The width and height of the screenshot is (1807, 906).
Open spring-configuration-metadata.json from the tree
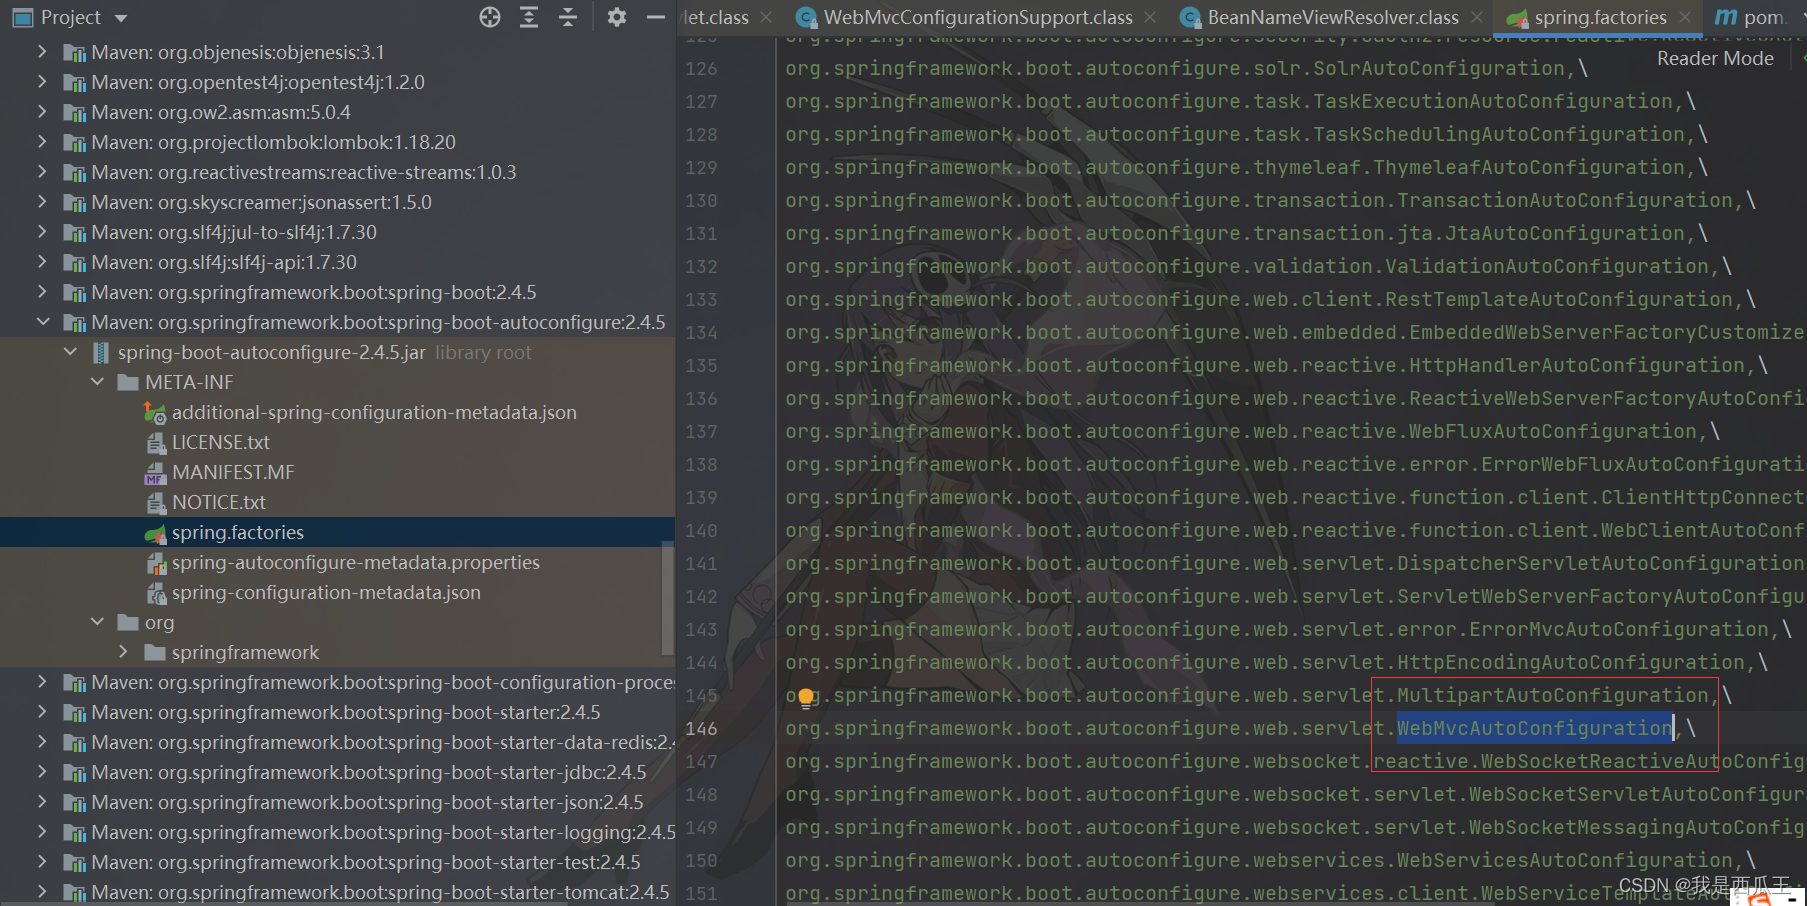pyautogui.click(x=327, y=592)
